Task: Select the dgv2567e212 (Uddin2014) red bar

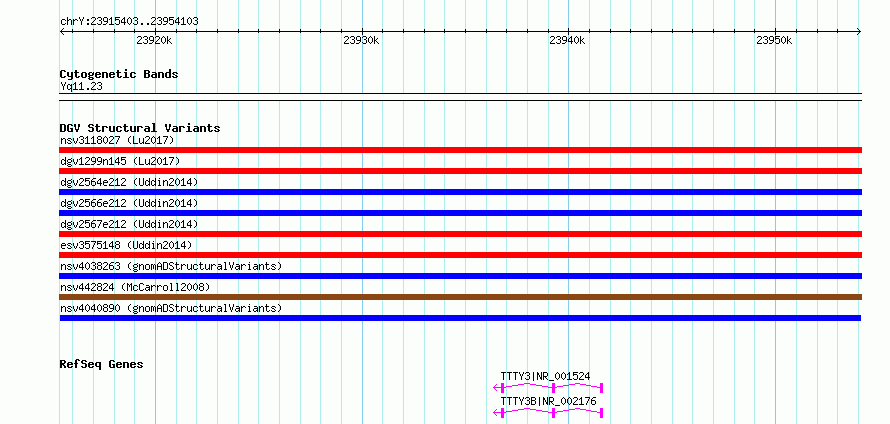Action: tap(460, 234)
